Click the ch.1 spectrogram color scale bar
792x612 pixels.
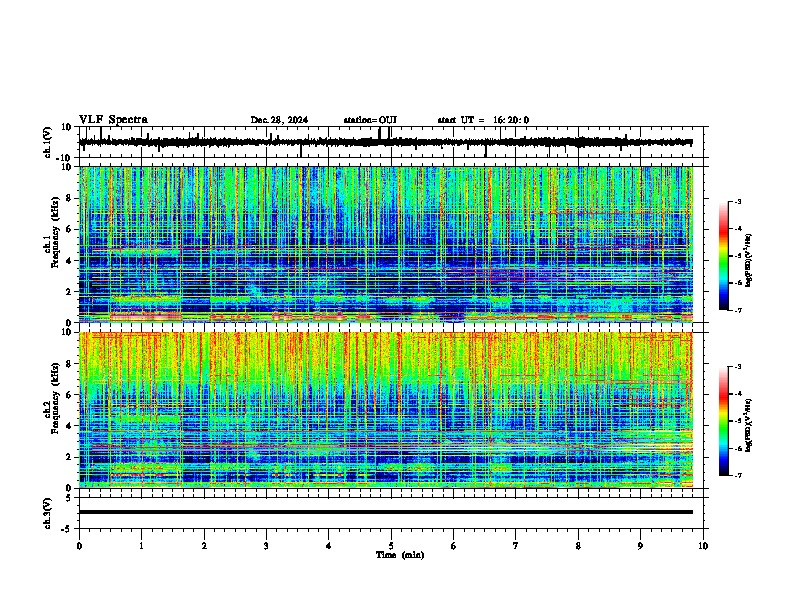coord(723,256)
